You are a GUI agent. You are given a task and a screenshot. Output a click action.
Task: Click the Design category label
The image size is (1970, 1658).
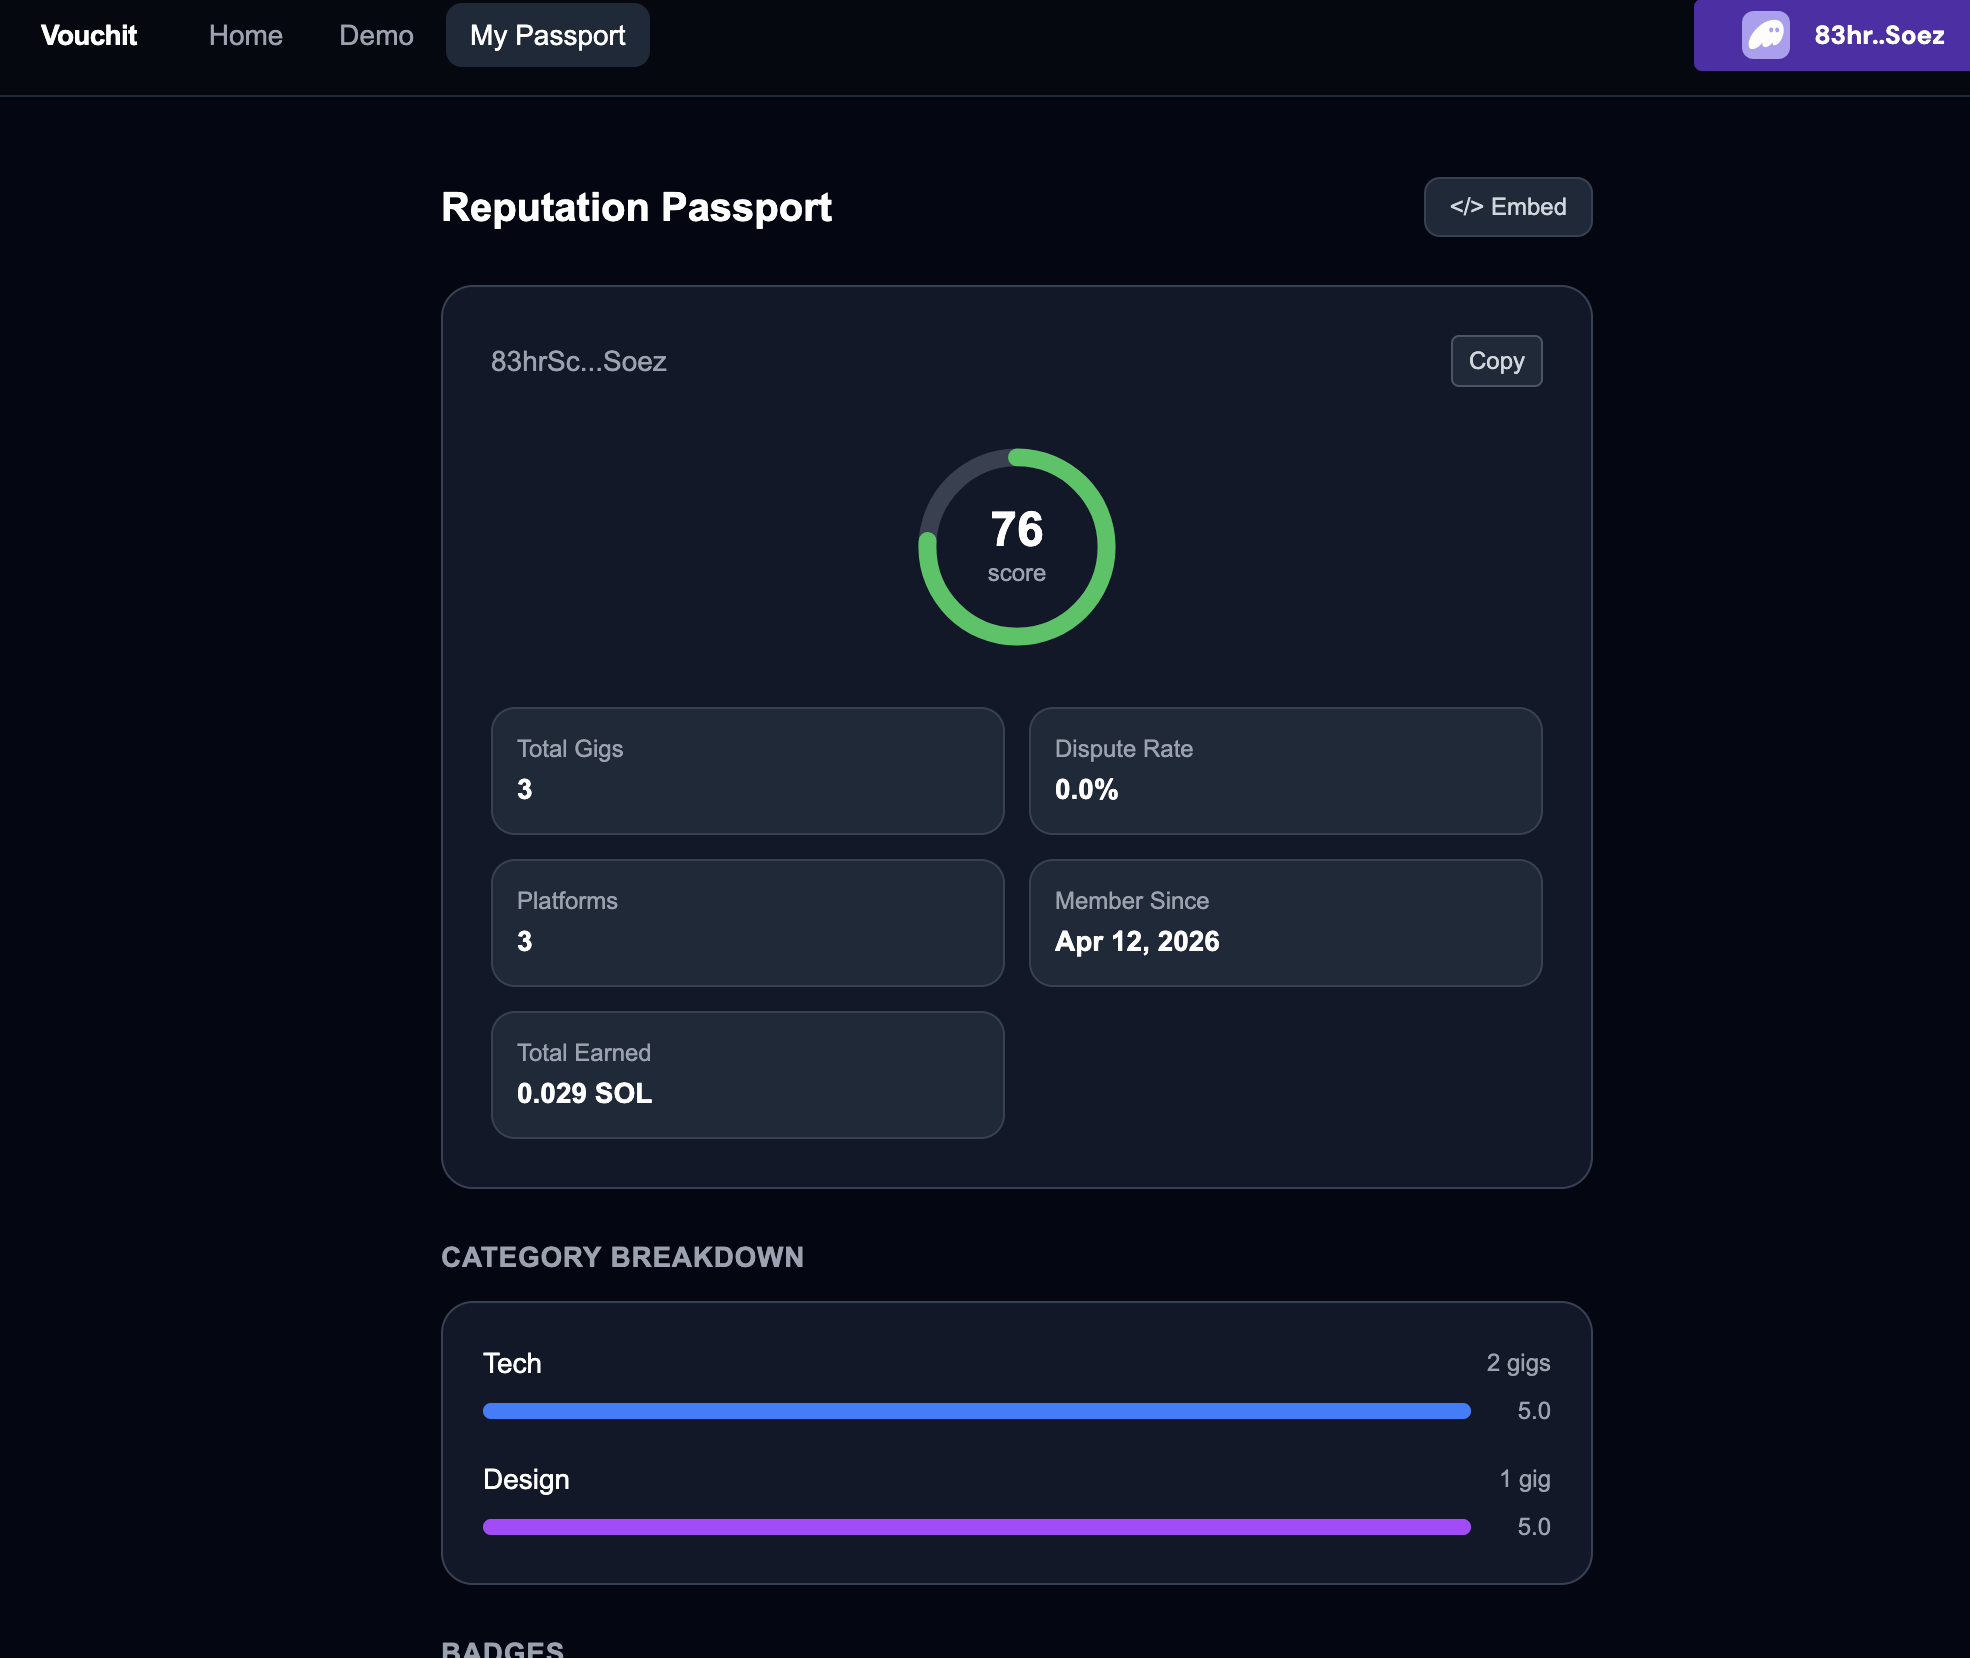click(x=526, y=1479)
